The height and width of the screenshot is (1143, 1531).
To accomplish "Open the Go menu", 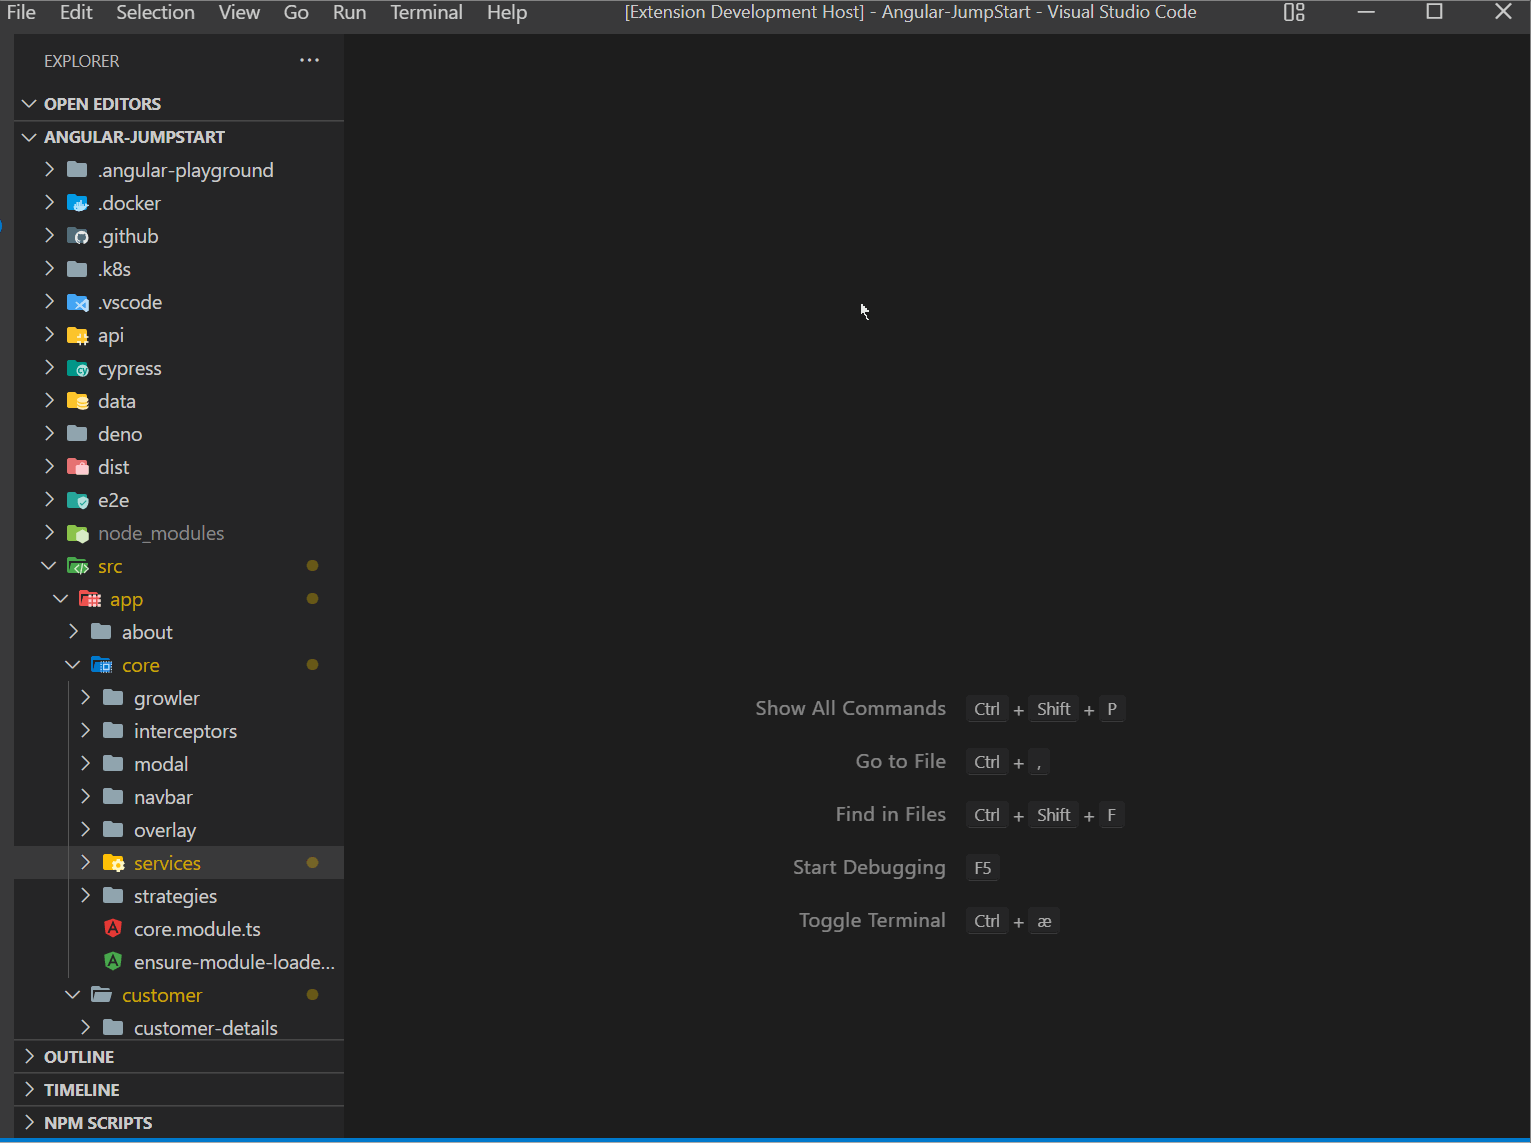I will click(x=296, y=12).
